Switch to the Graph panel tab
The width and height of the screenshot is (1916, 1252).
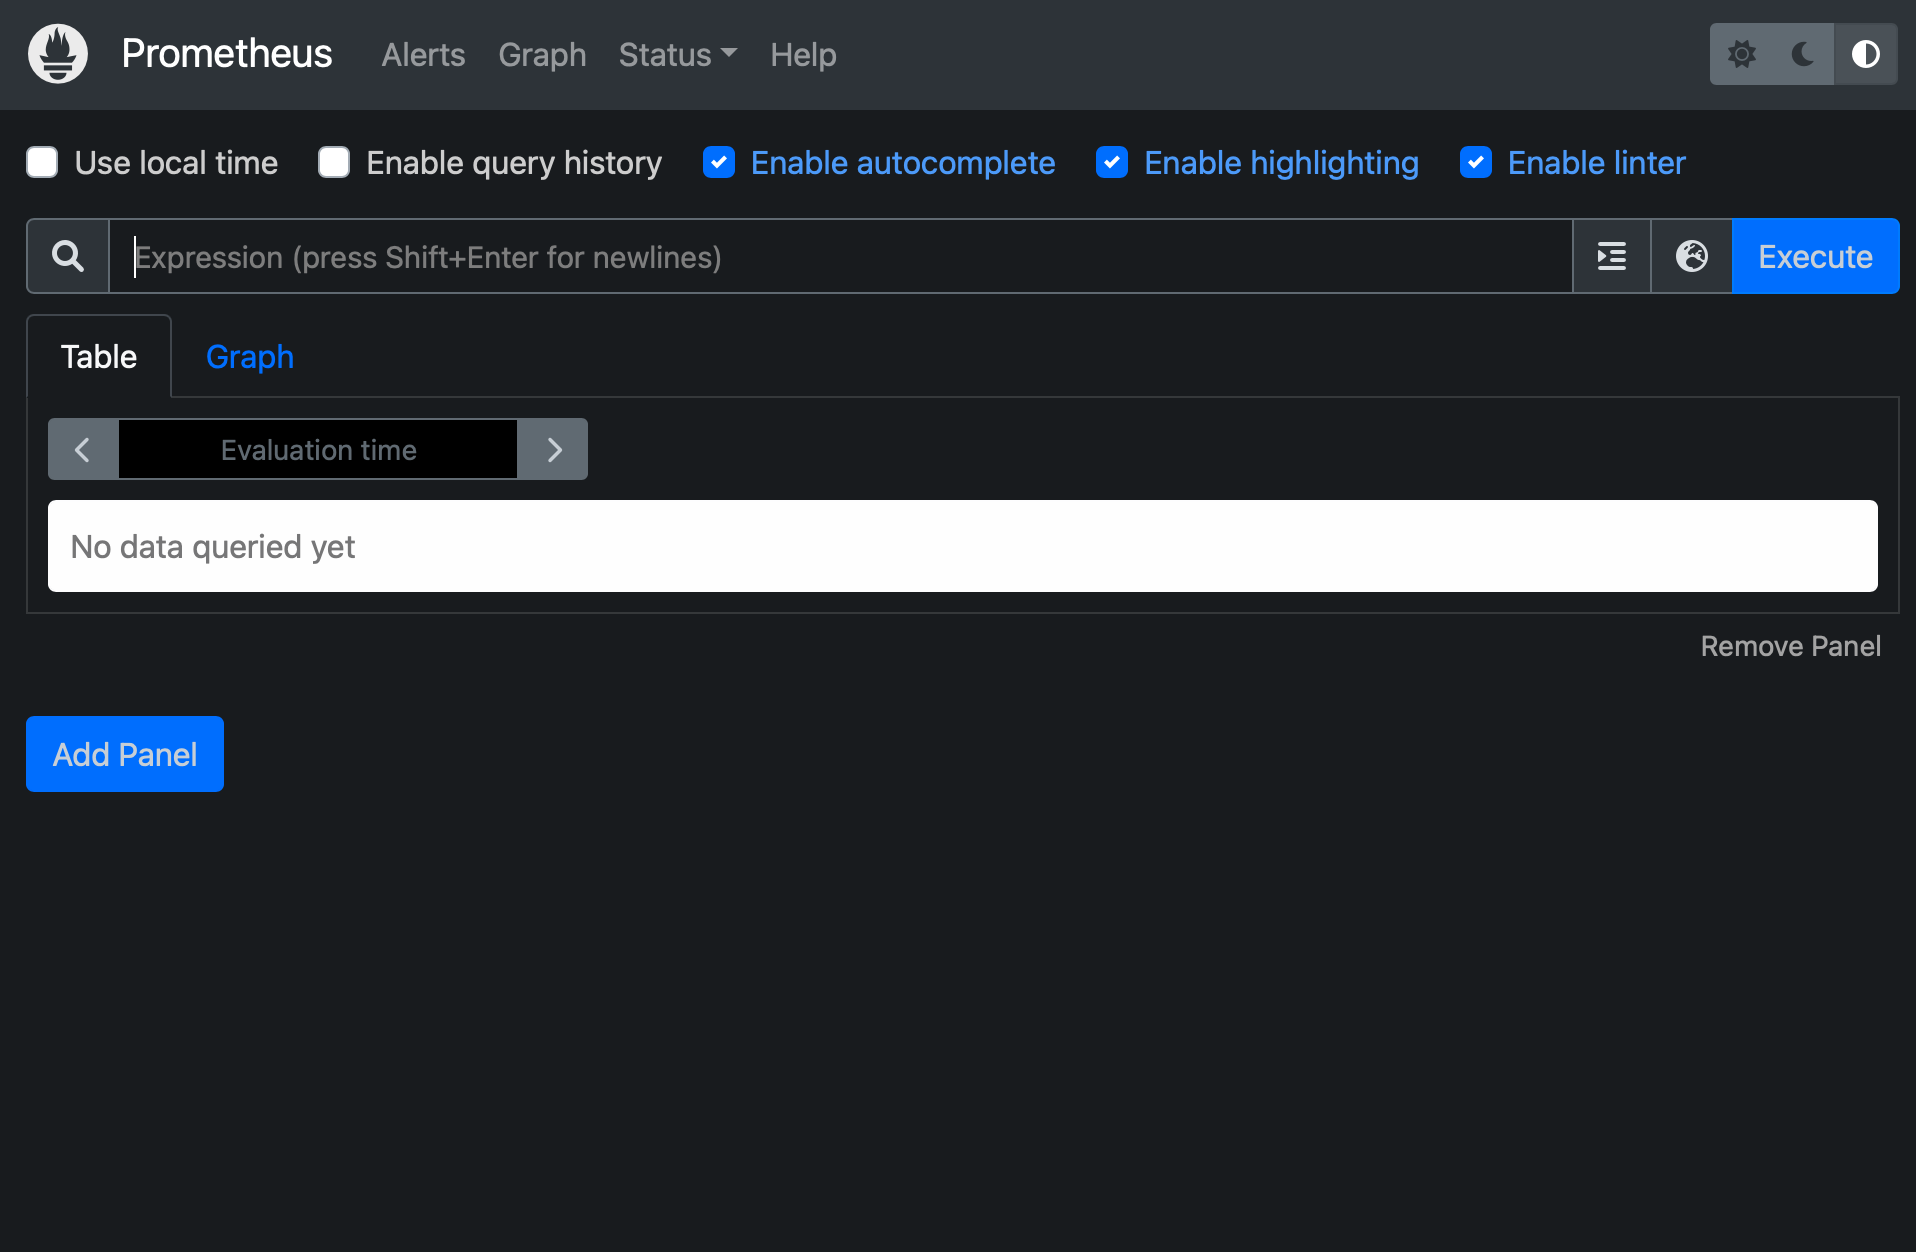[x=250, y=356]
